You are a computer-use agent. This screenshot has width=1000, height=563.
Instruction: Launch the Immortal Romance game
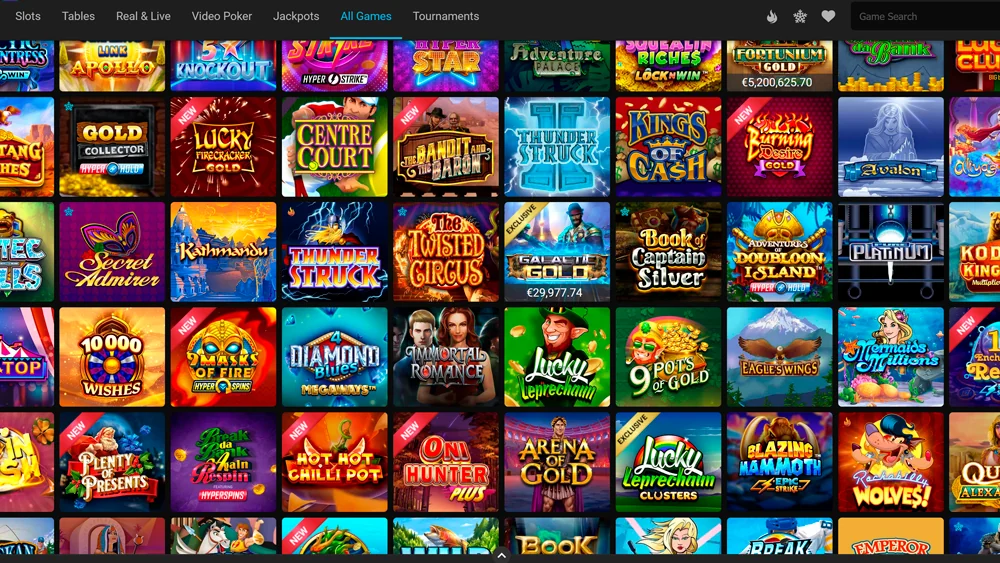[446, 357]
